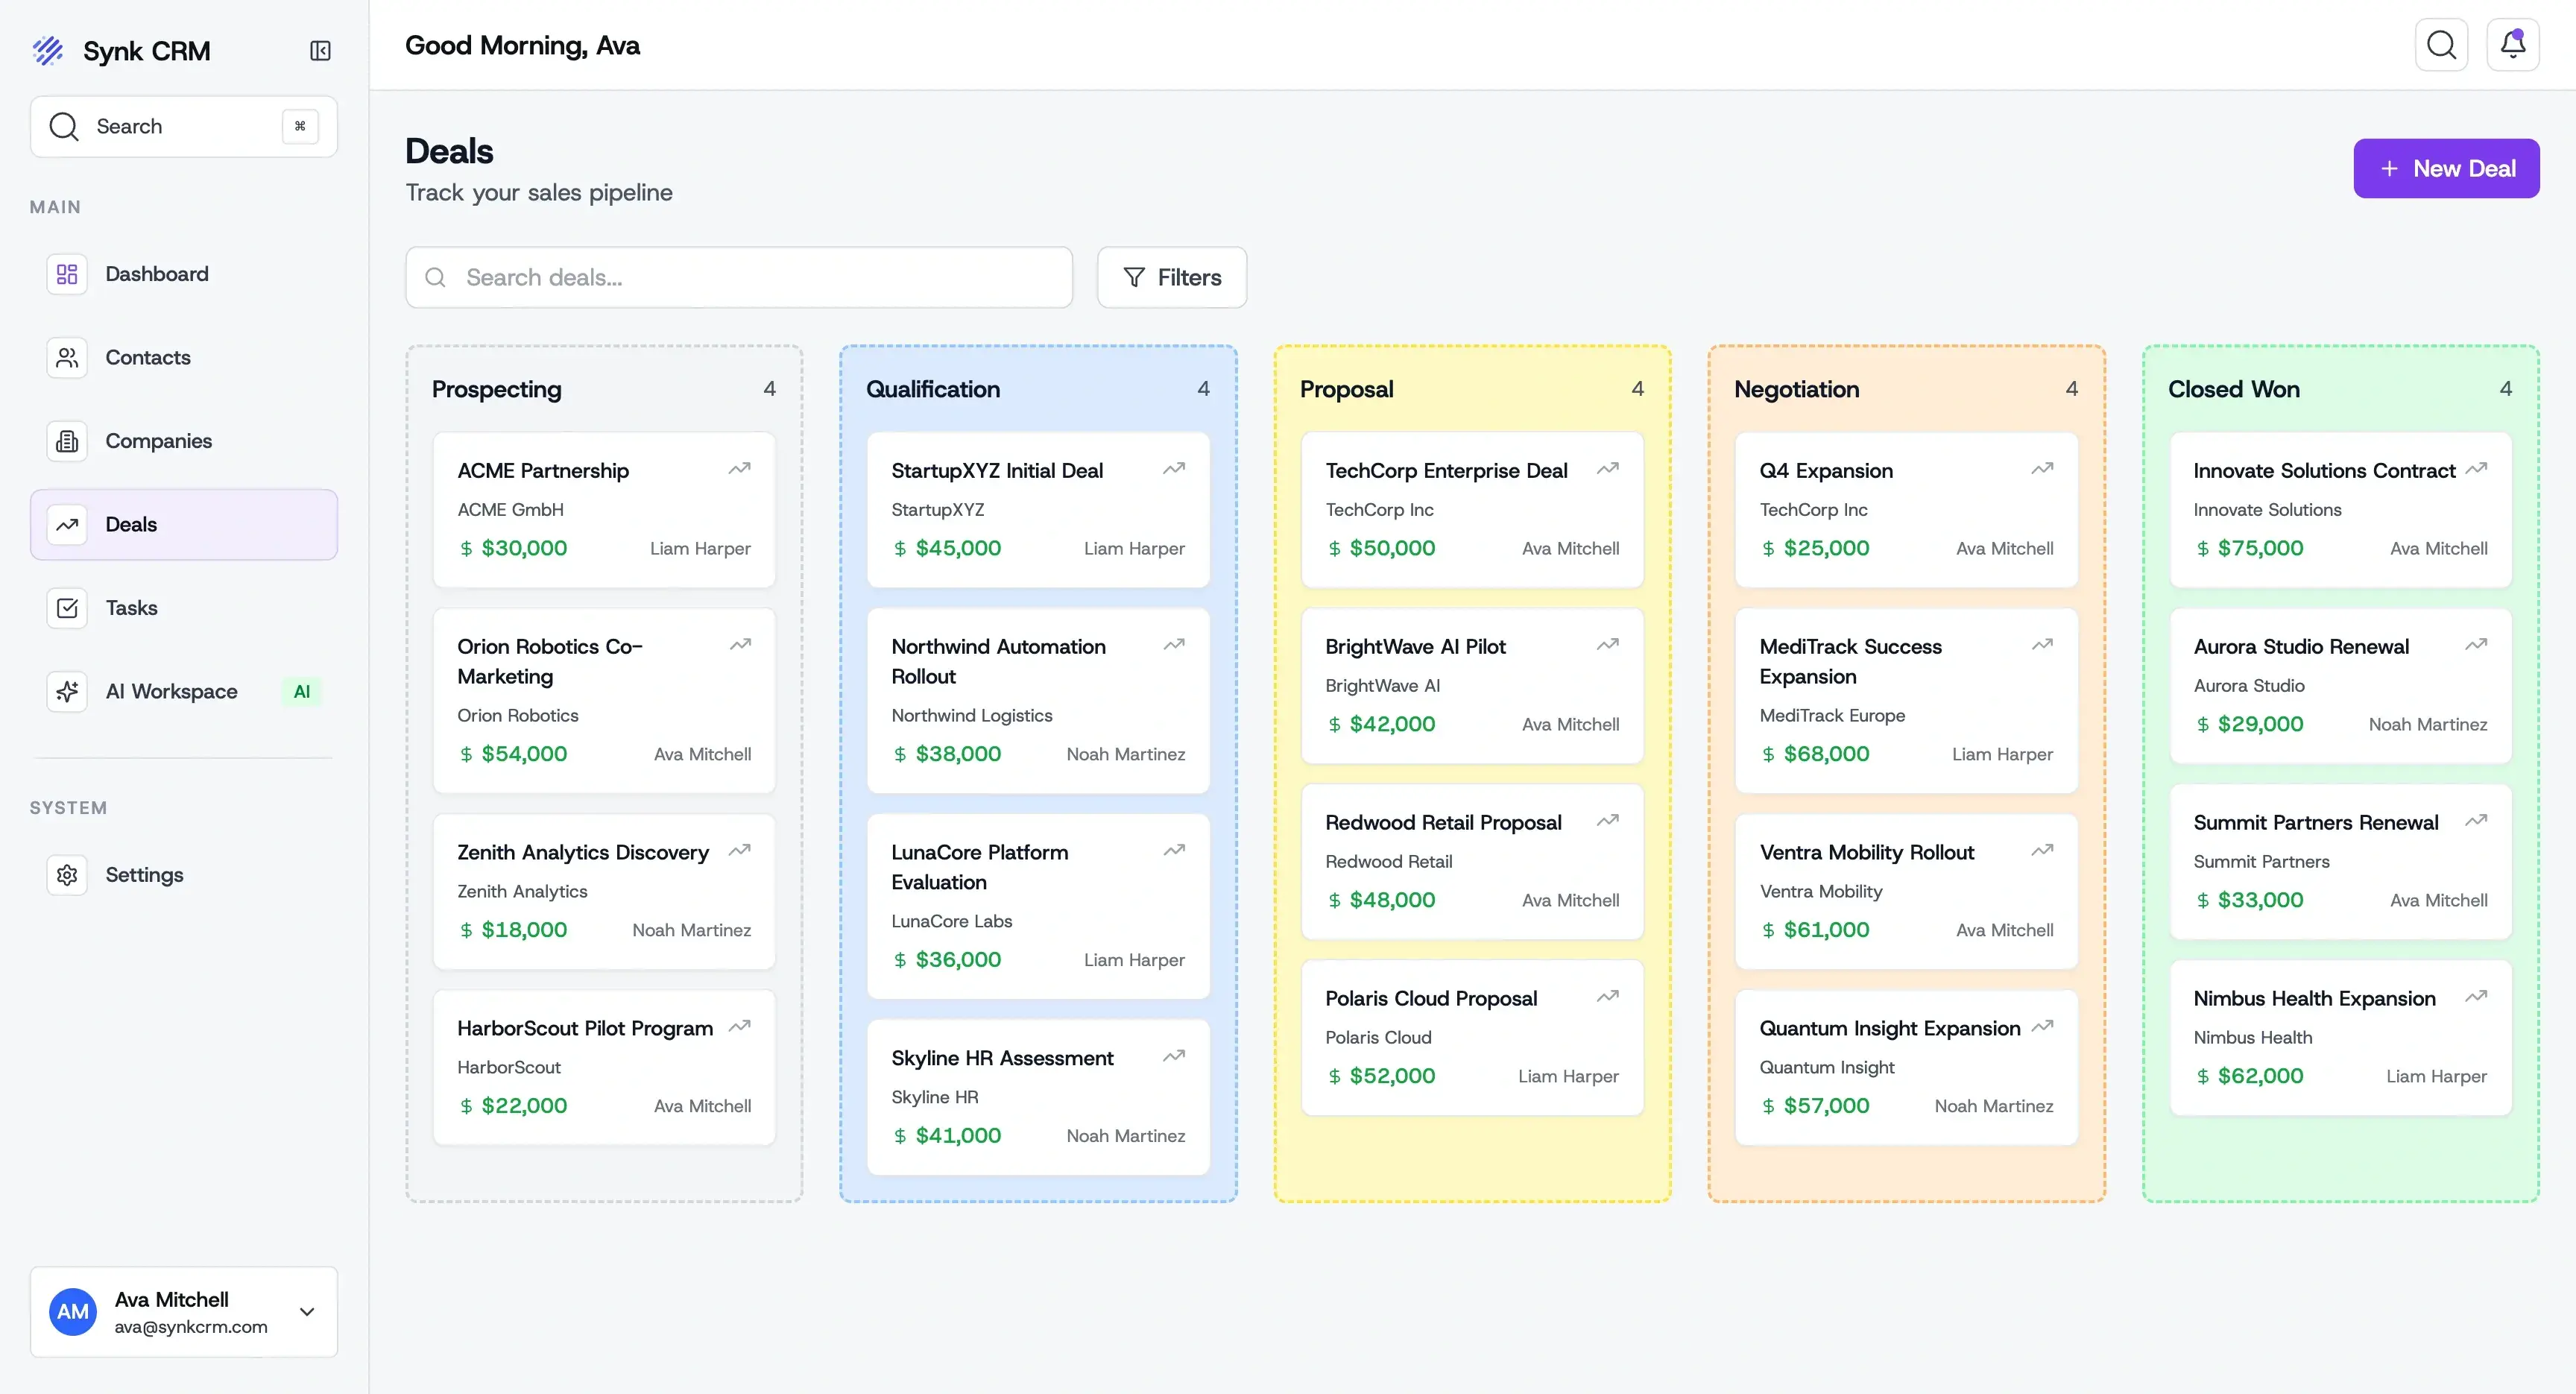Viewport: 2576px width, 1394px height.
Task: Open the Dashboard from the sidebar
Action: tap(157, 273)
